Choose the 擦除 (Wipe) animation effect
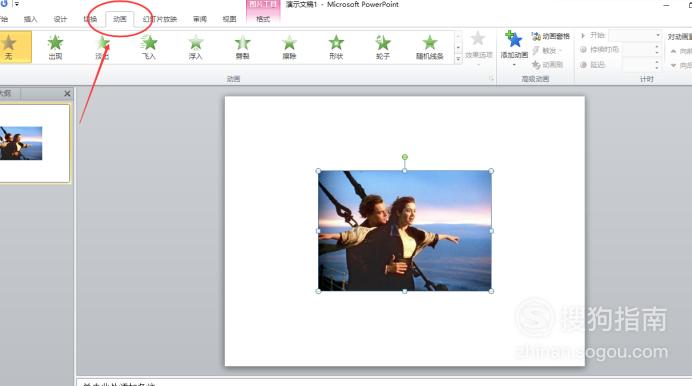The image size is (692, 386). 289,47
